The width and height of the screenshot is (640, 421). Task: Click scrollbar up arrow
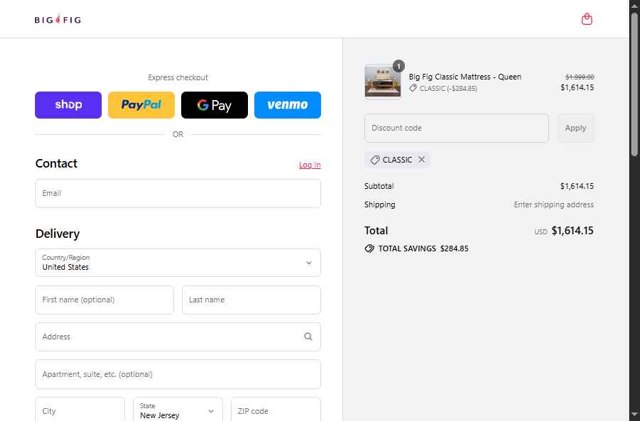point(634,4)
